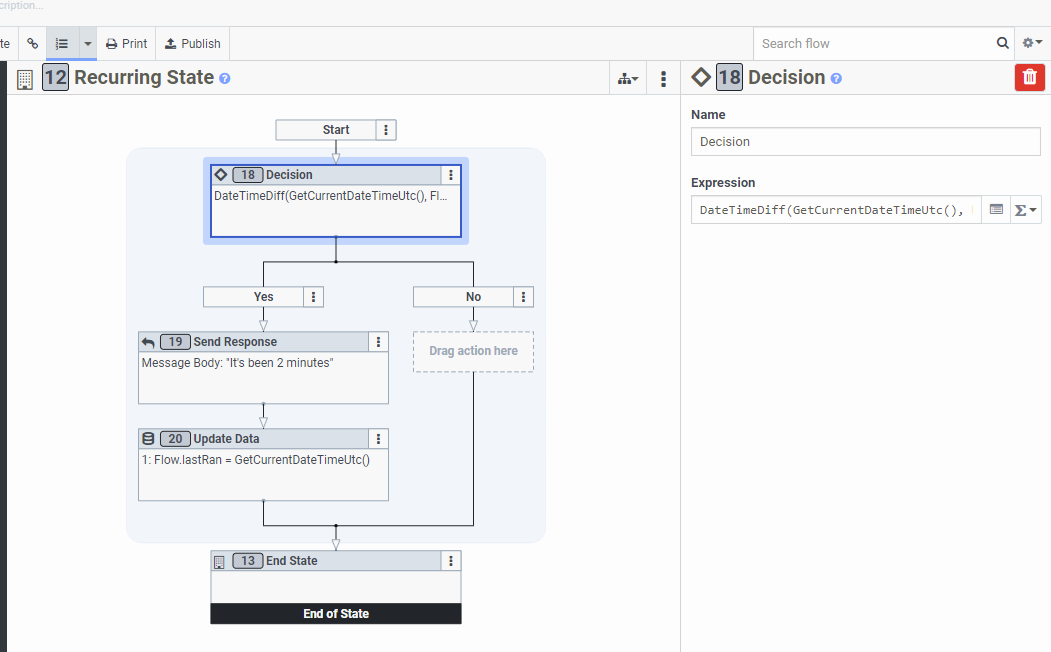This screenshot has height=652, width=1051.
Task: Open the No branch options menu
Action: 523,297
